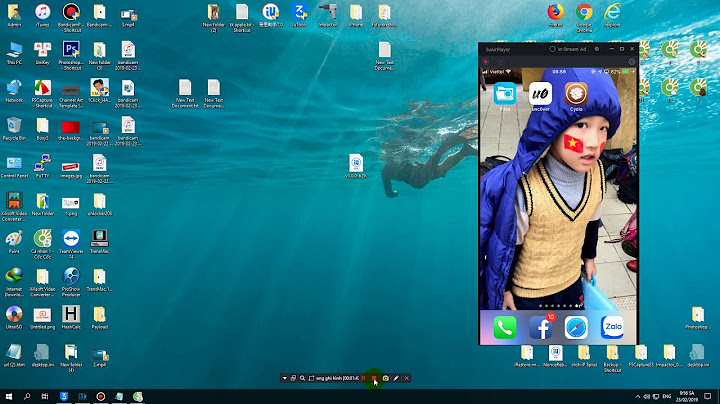Switch the ENG input language indicator

[667, 396]
